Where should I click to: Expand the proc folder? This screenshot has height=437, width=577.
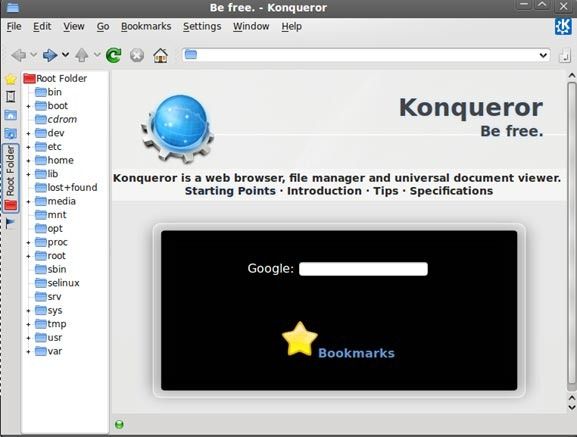(28, 243)
